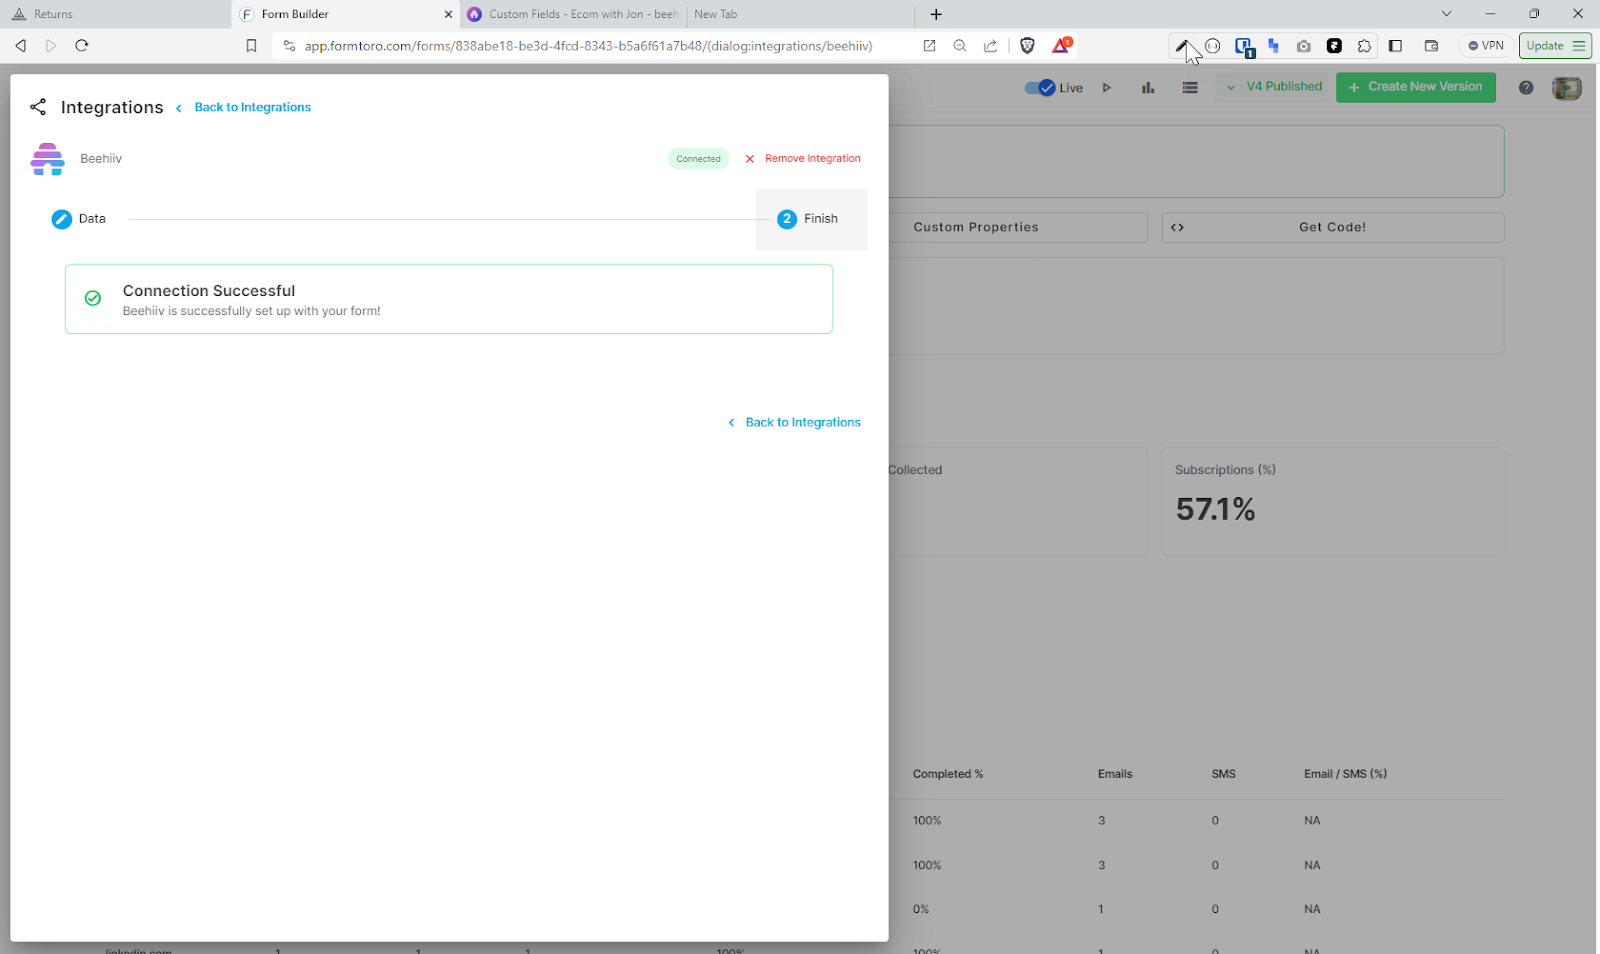Click the zoom magnifier icon in address bar
The width and height of the screenshot is (1600, 954).
tap(960, 46)
